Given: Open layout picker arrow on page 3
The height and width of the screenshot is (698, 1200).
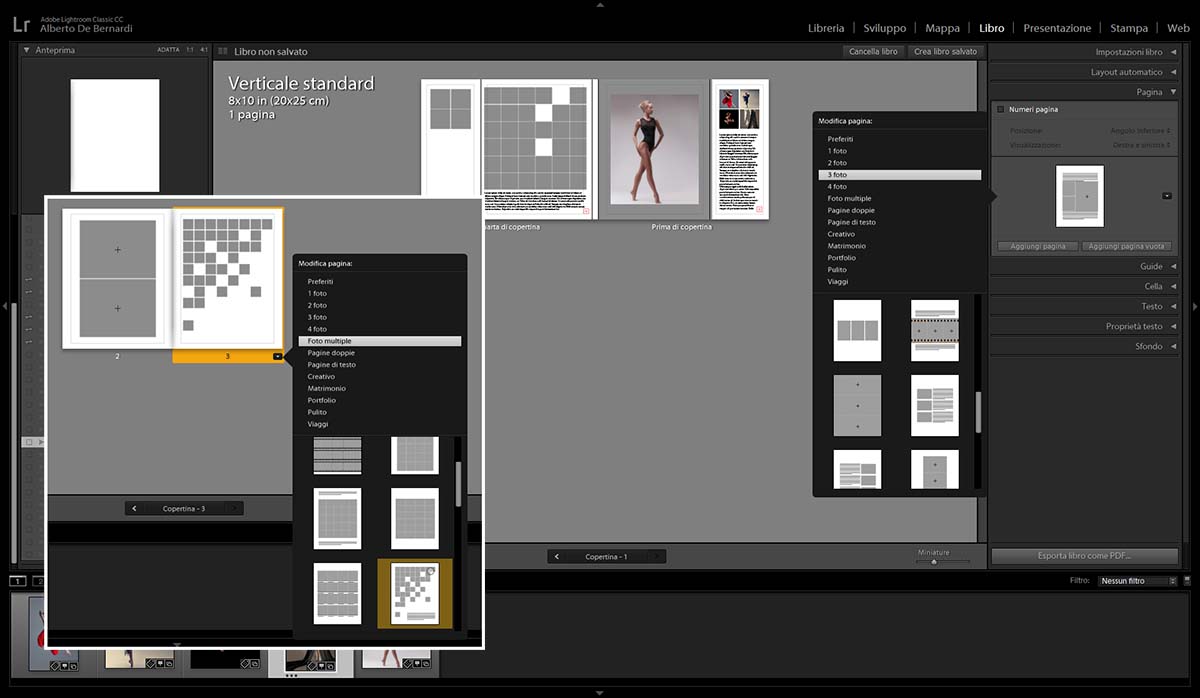Looking at the screenshot, I should pos(277,356).
